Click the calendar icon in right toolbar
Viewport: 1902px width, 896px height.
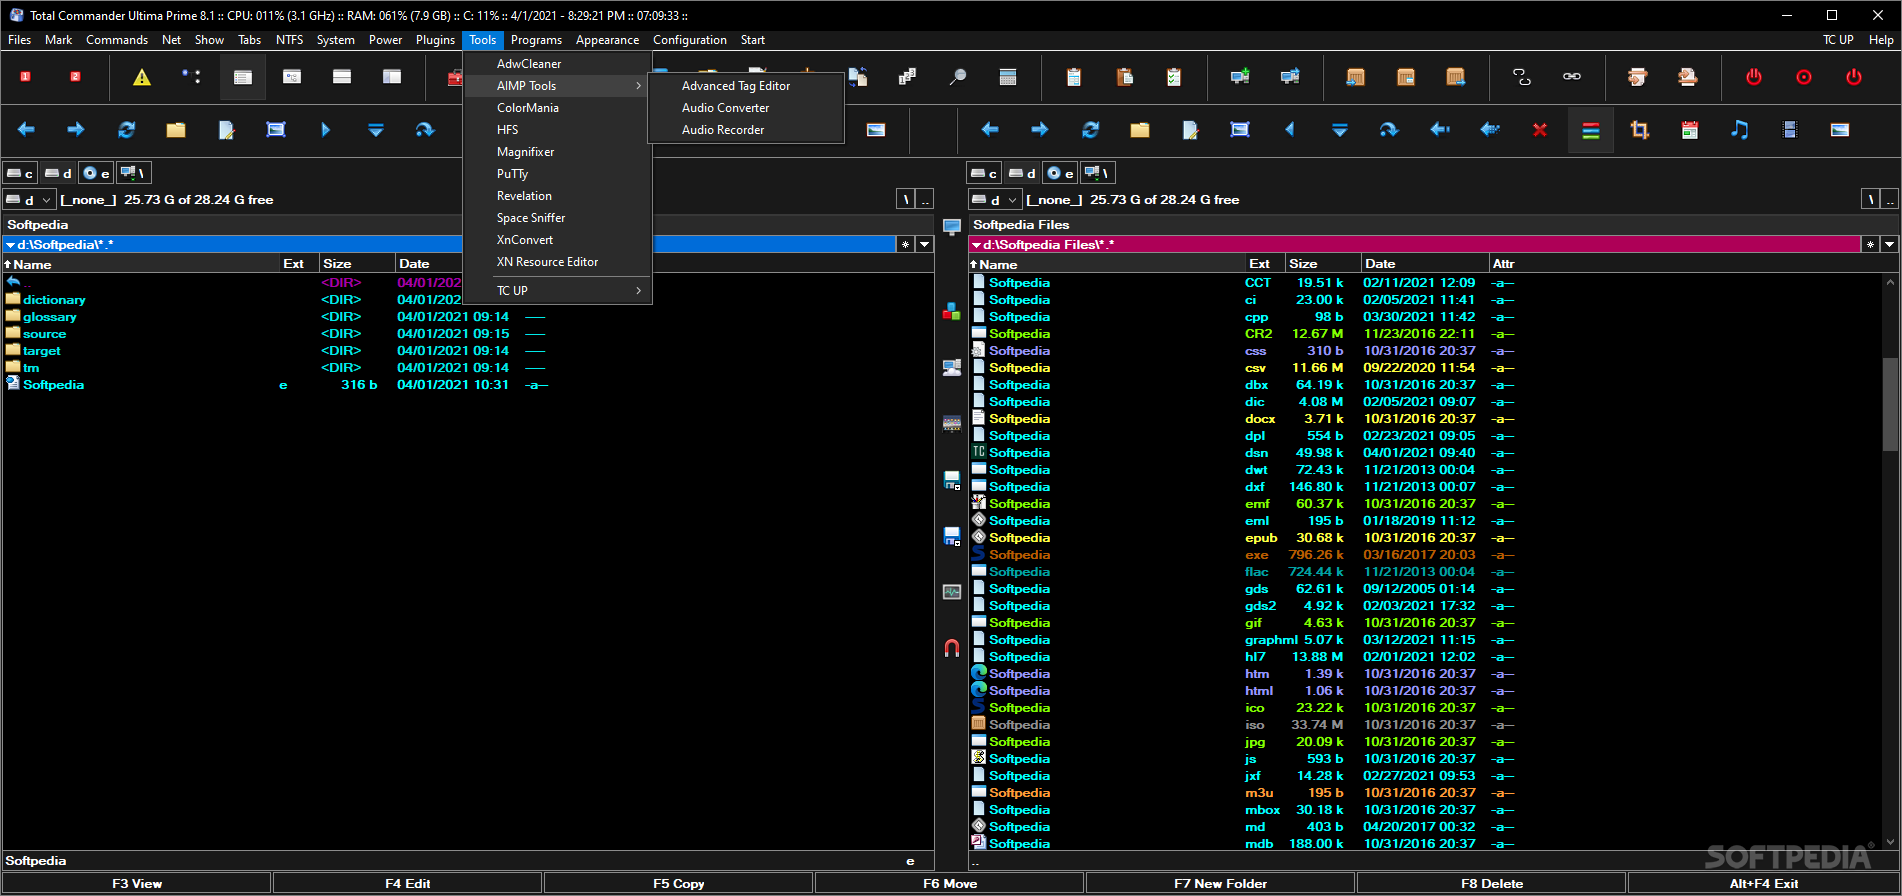1690,130
